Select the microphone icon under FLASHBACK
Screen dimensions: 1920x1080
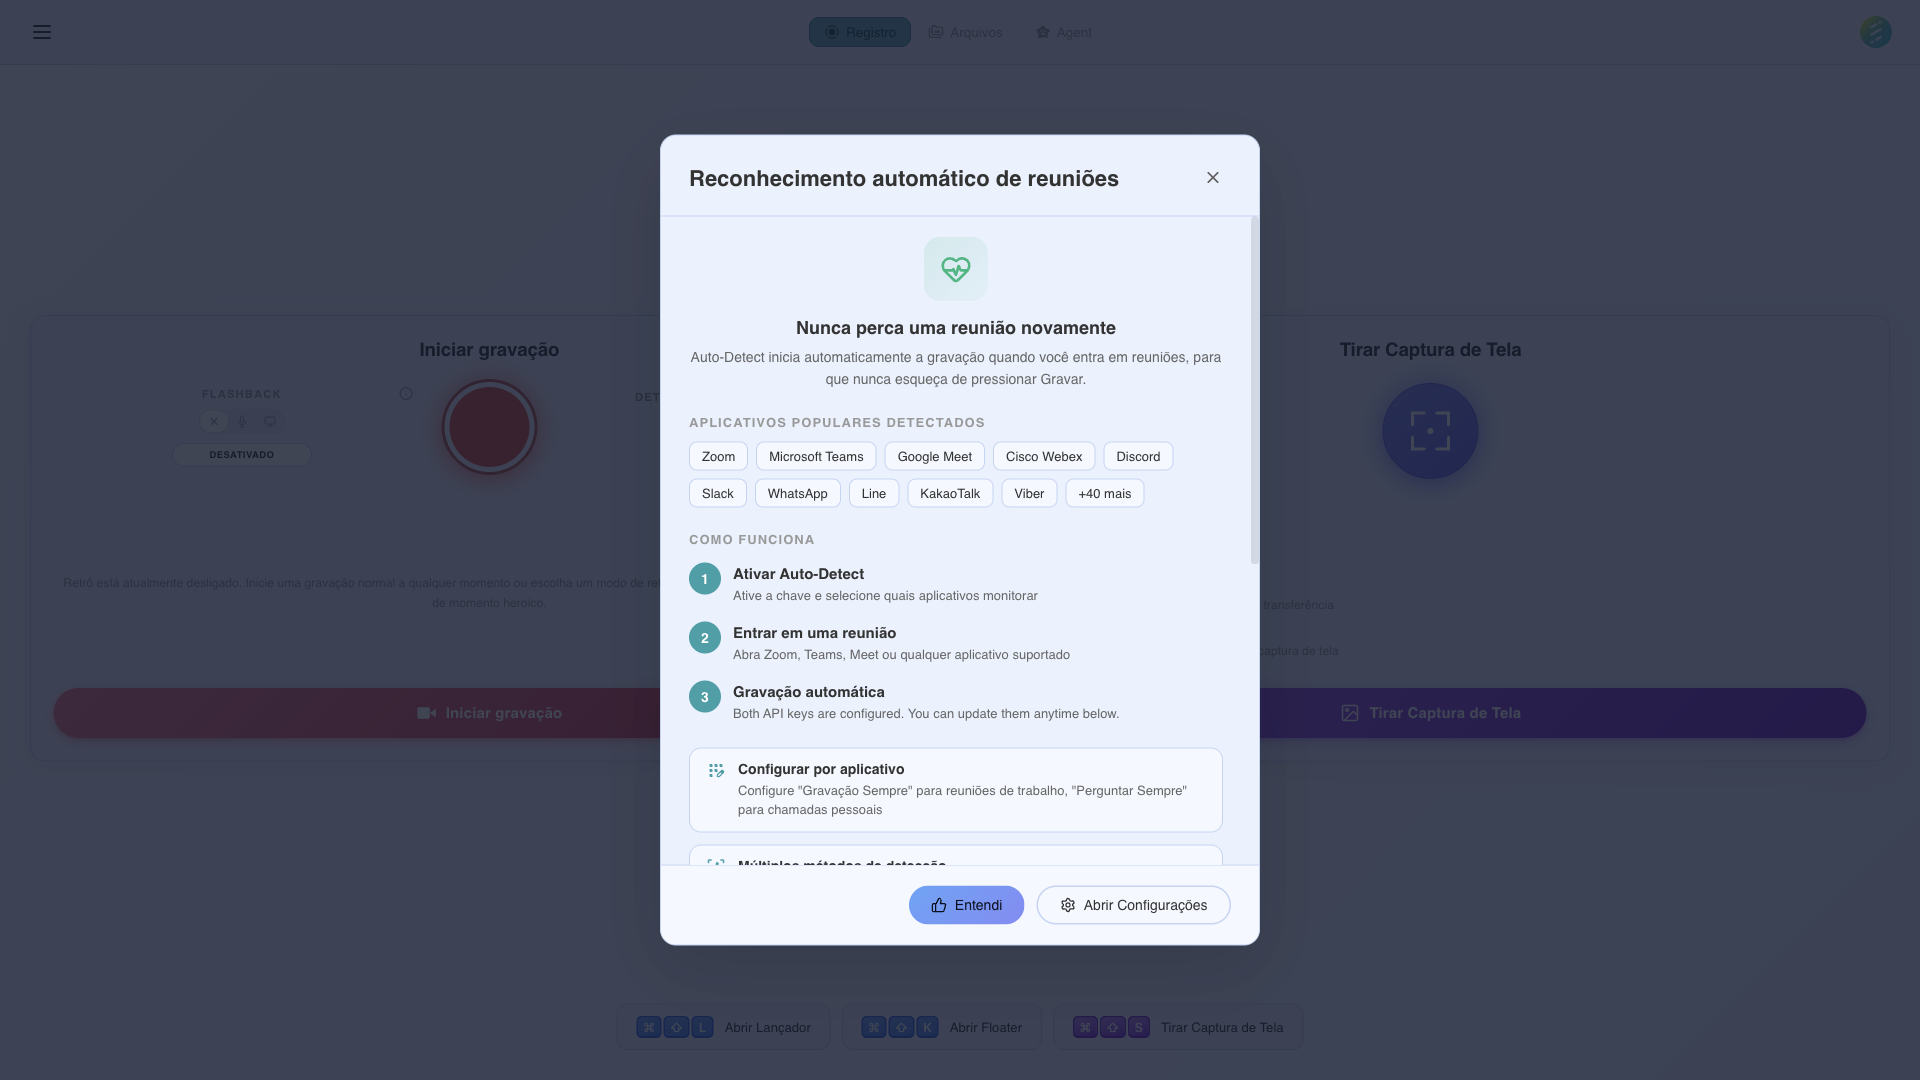pyautogui.click(x=242, y=421)
